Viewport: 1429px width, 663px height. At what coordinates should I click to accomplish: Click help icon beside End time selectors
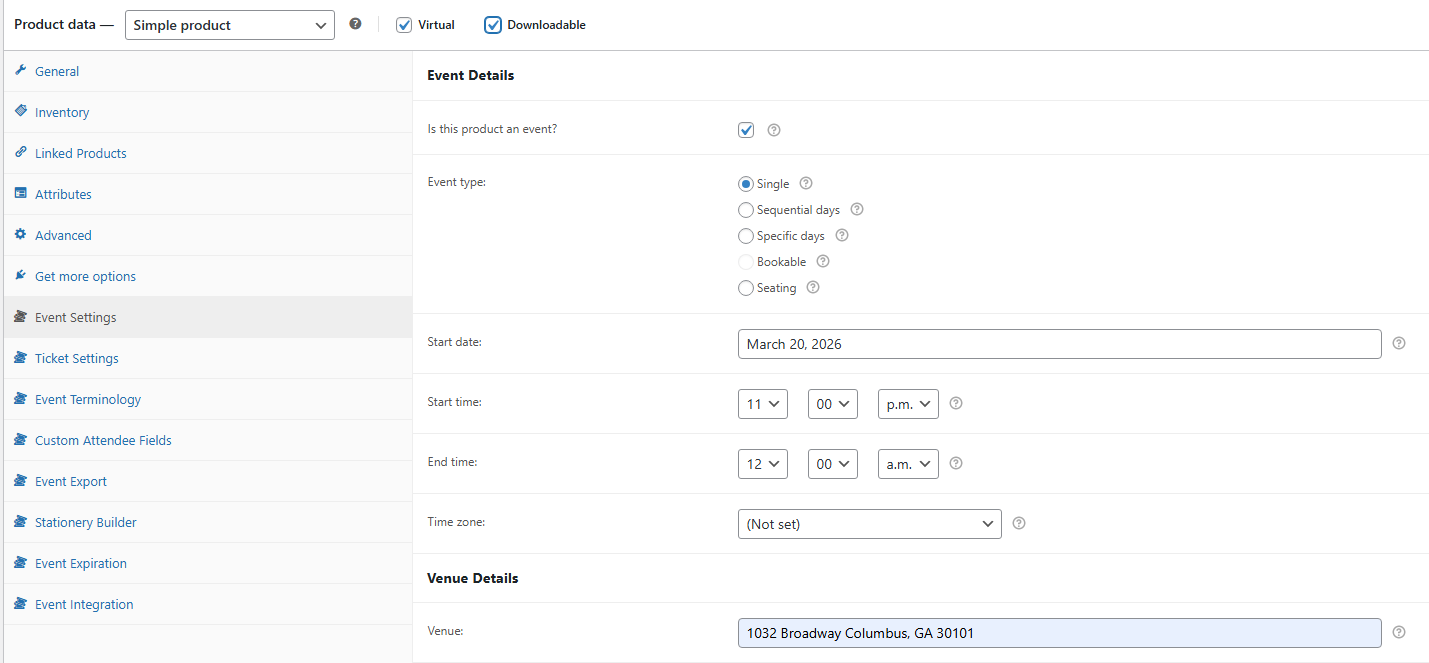956,463
